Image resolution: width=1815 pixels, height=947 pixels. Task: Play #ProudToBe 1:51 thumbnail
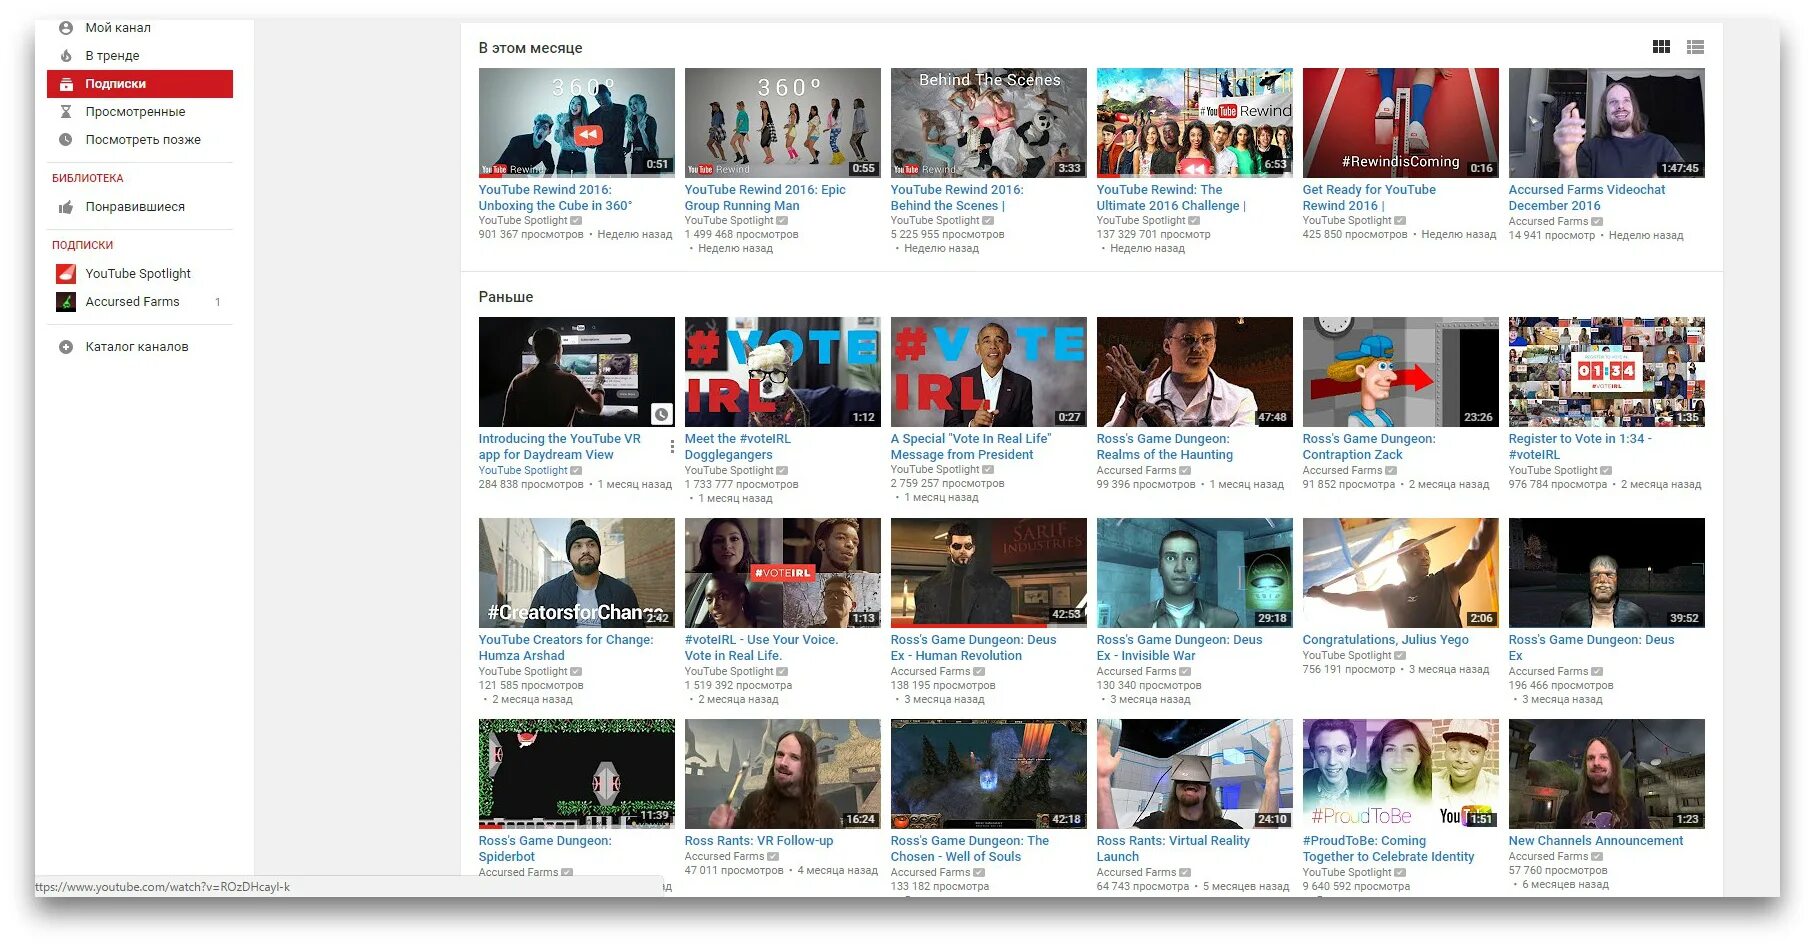click(1400, 774)
